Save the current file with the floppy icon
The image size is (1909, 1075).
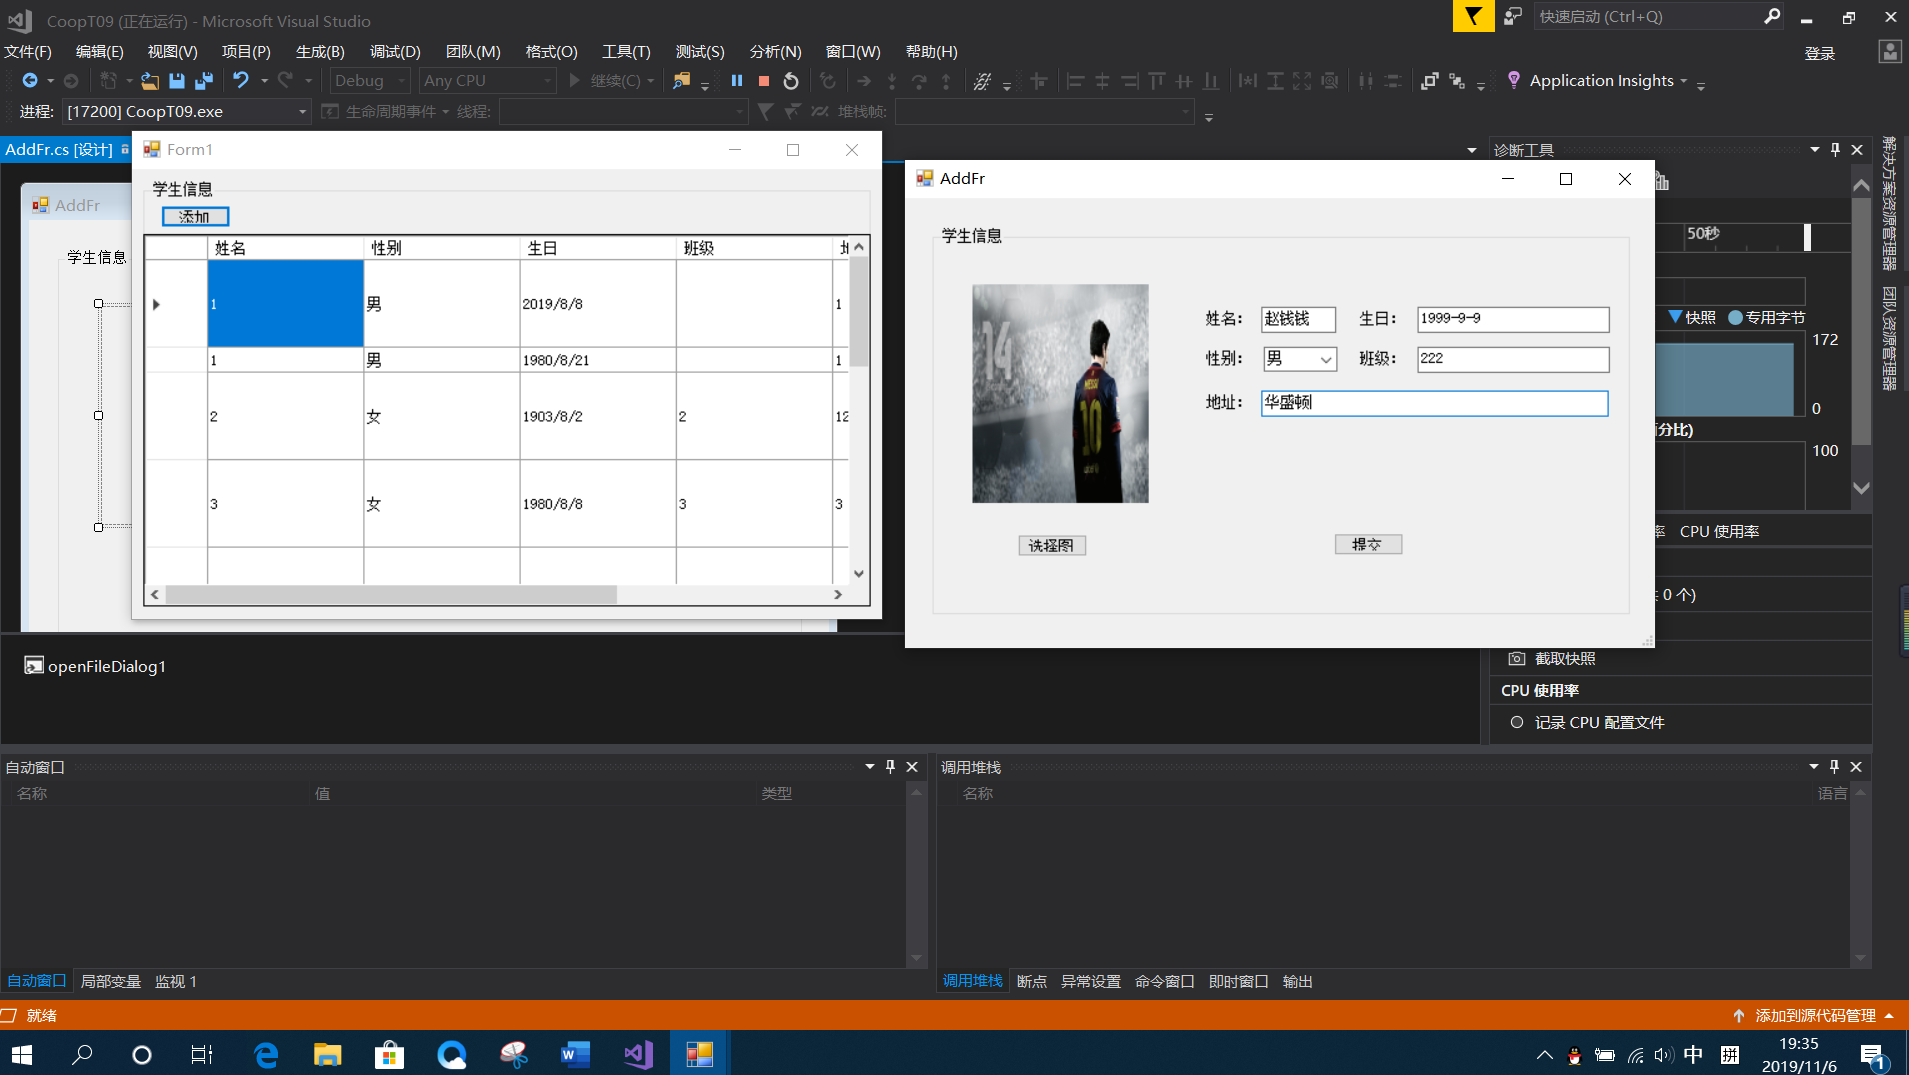pos(177,81)
